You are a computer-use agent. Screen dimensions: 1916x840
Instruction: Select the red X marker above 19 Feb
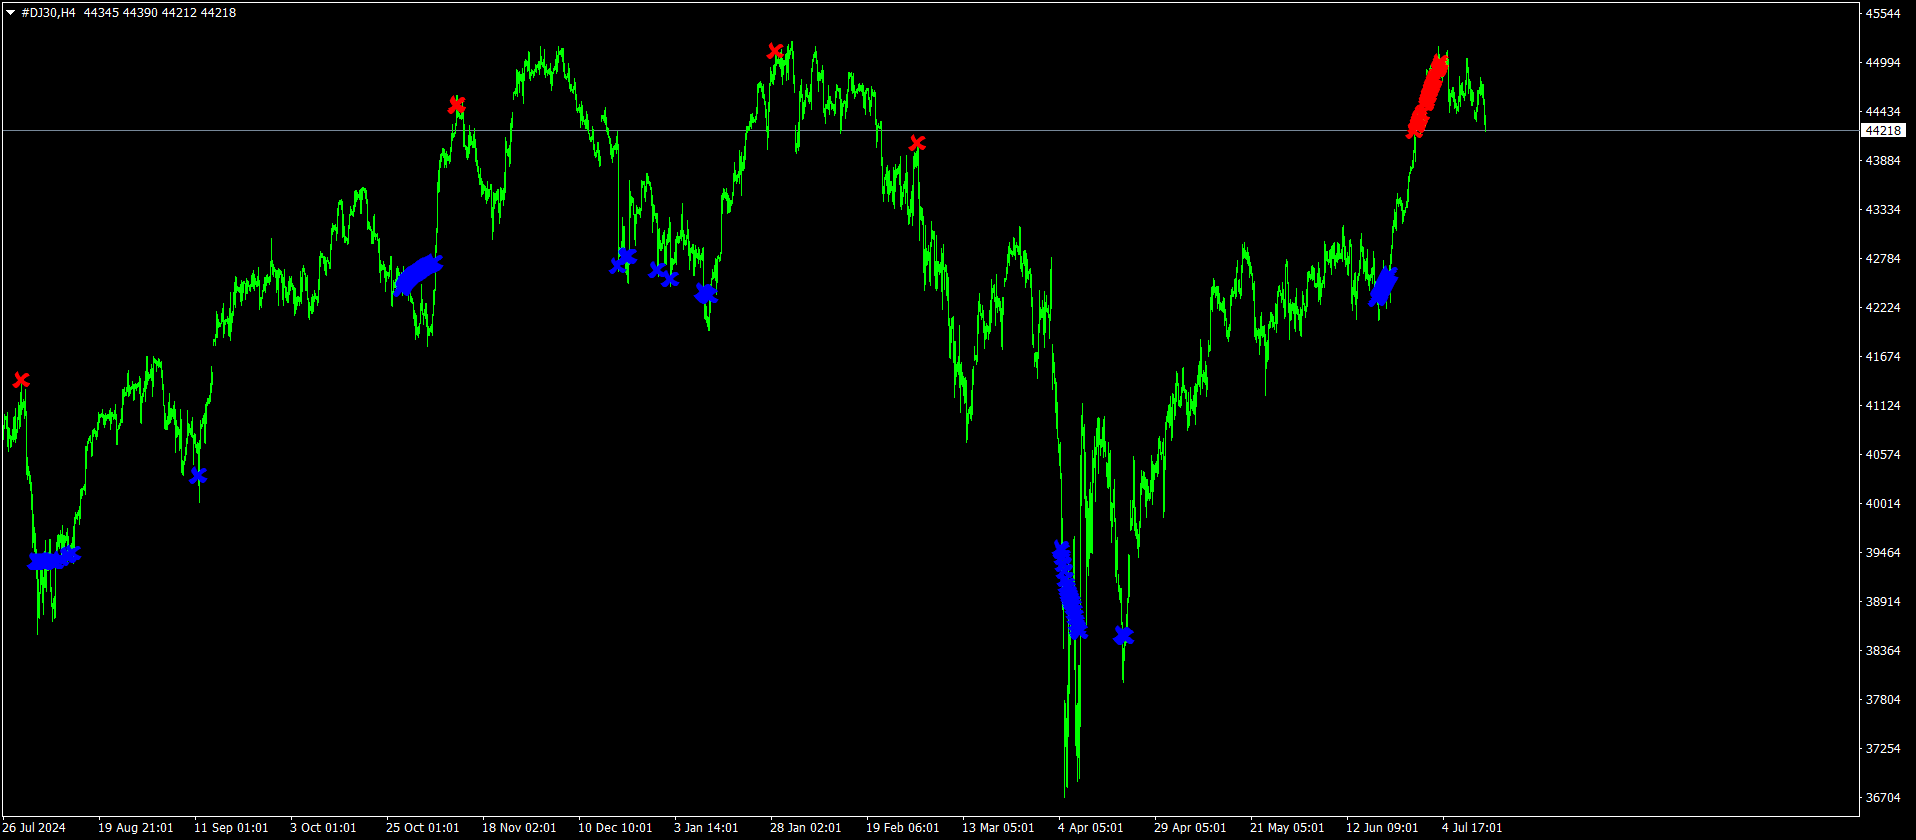click(x=917, y=144)
